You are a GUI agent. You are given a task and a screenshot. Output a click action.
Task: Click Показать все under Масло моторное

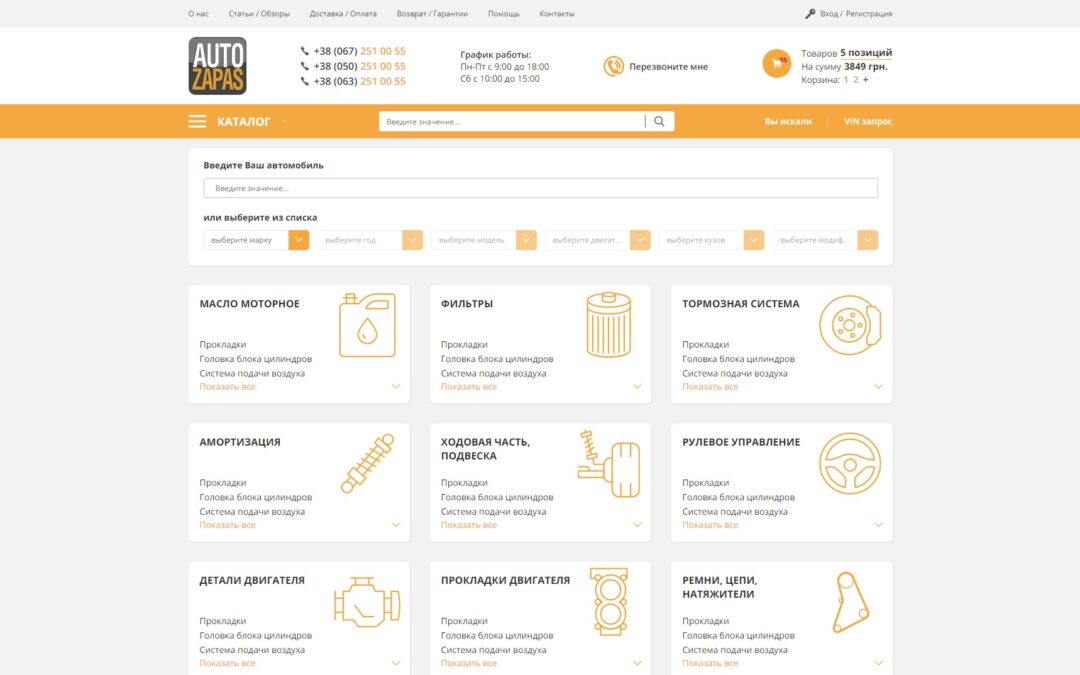point(227,386)
